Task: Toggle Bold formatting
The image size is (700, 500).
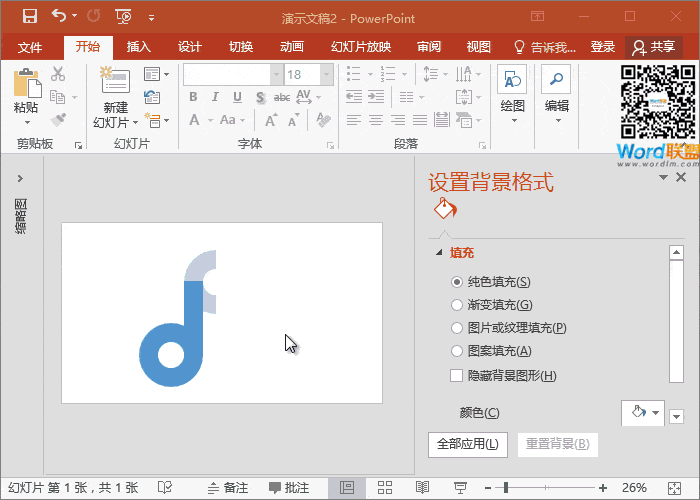Action: click(193, 97)
